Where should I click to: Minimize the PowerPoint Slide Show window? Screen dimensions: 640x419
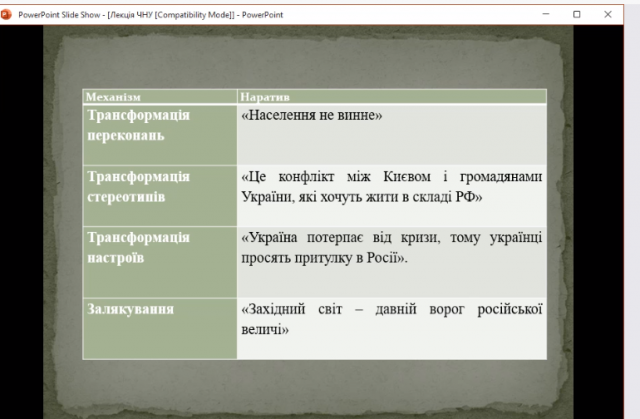point(546,14)
